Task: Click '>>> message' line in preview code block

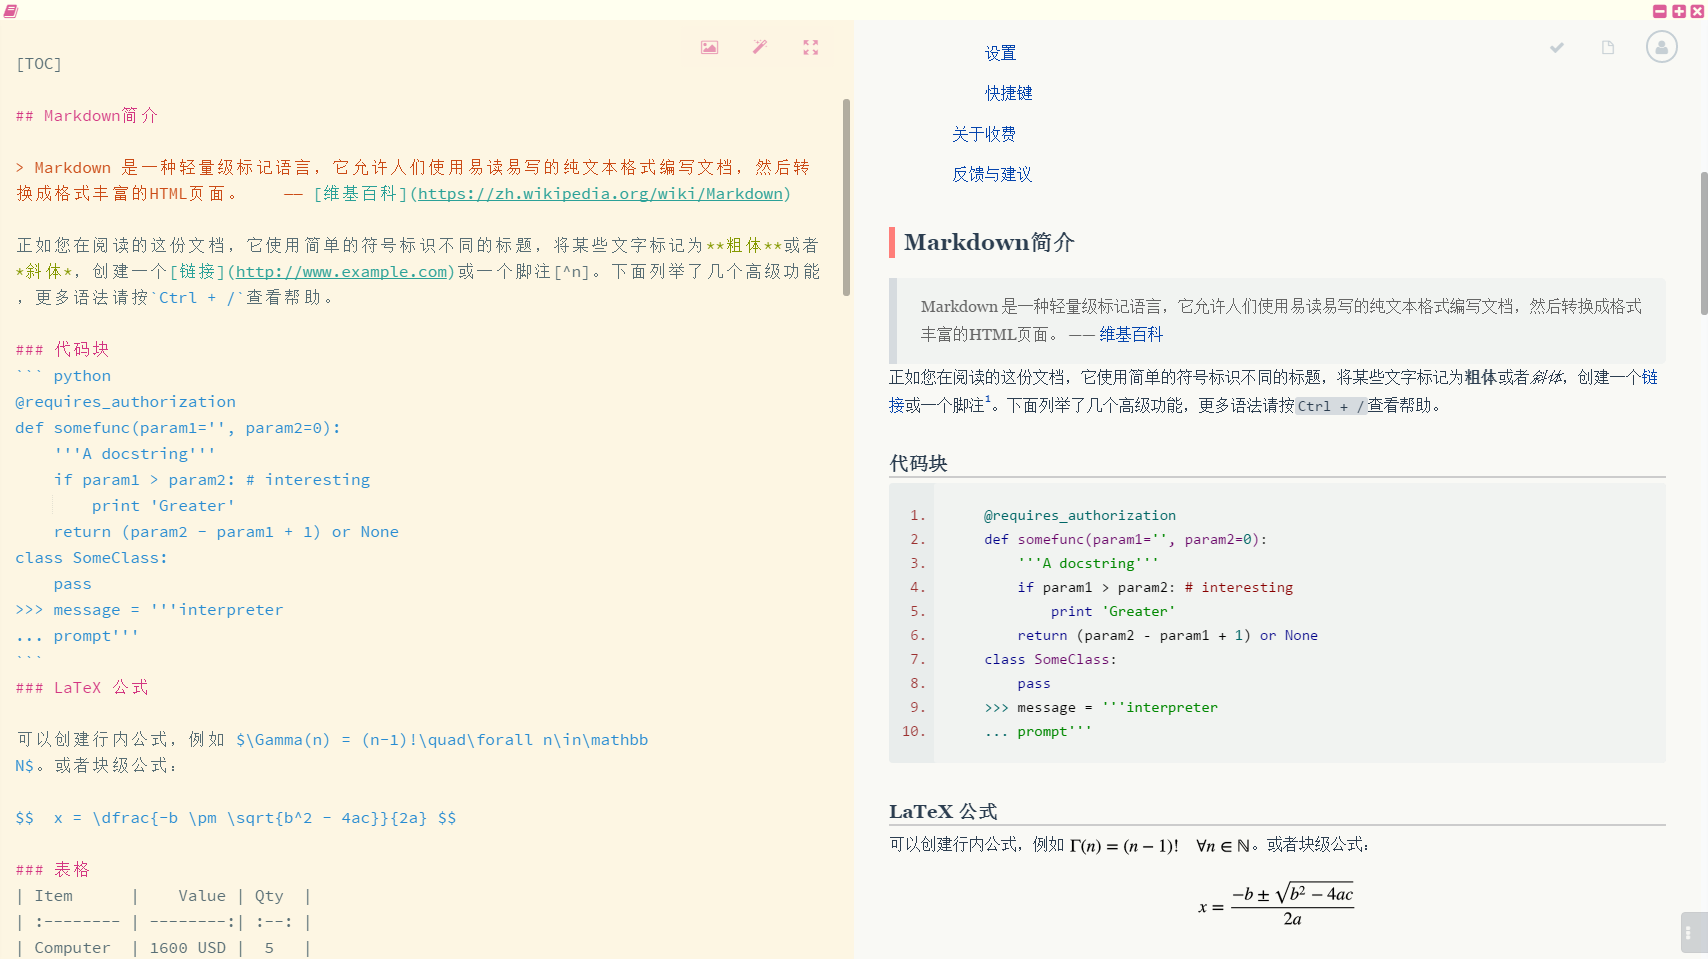Action: point(1101,707)
